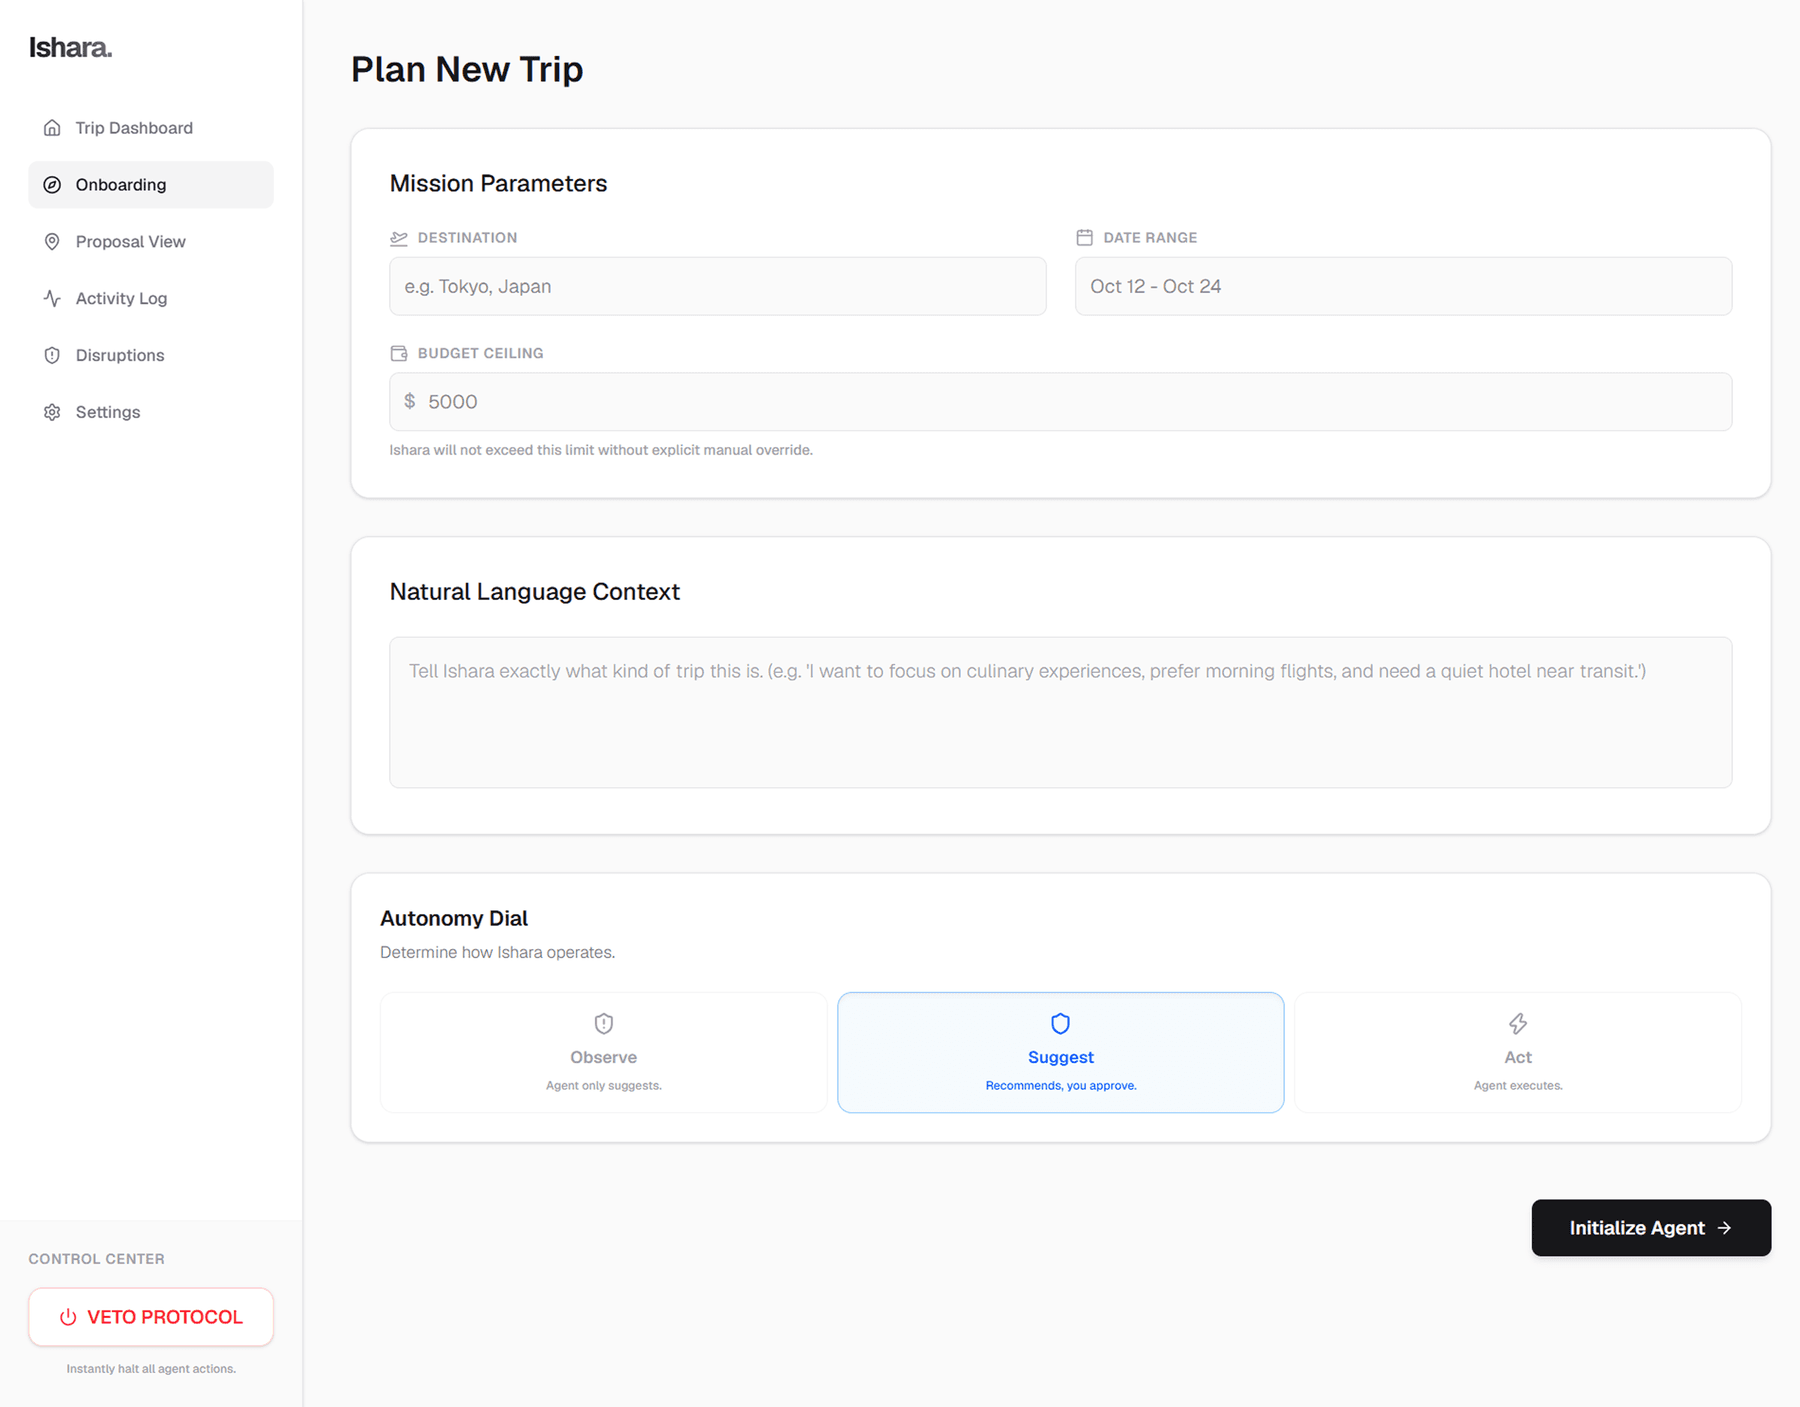Select the Observe autonomy mode
Screen dimensions: 1800x1407
click(604, 1052)
